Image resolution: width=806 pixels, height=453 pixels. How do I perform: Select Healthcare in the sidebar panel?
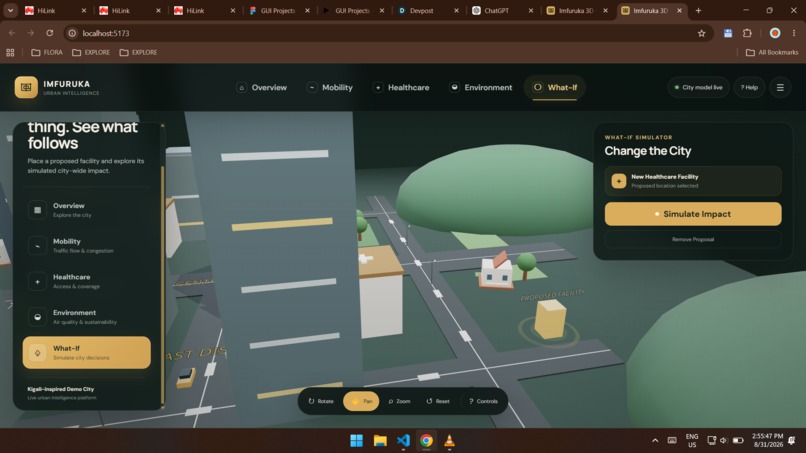click(86, 281)
